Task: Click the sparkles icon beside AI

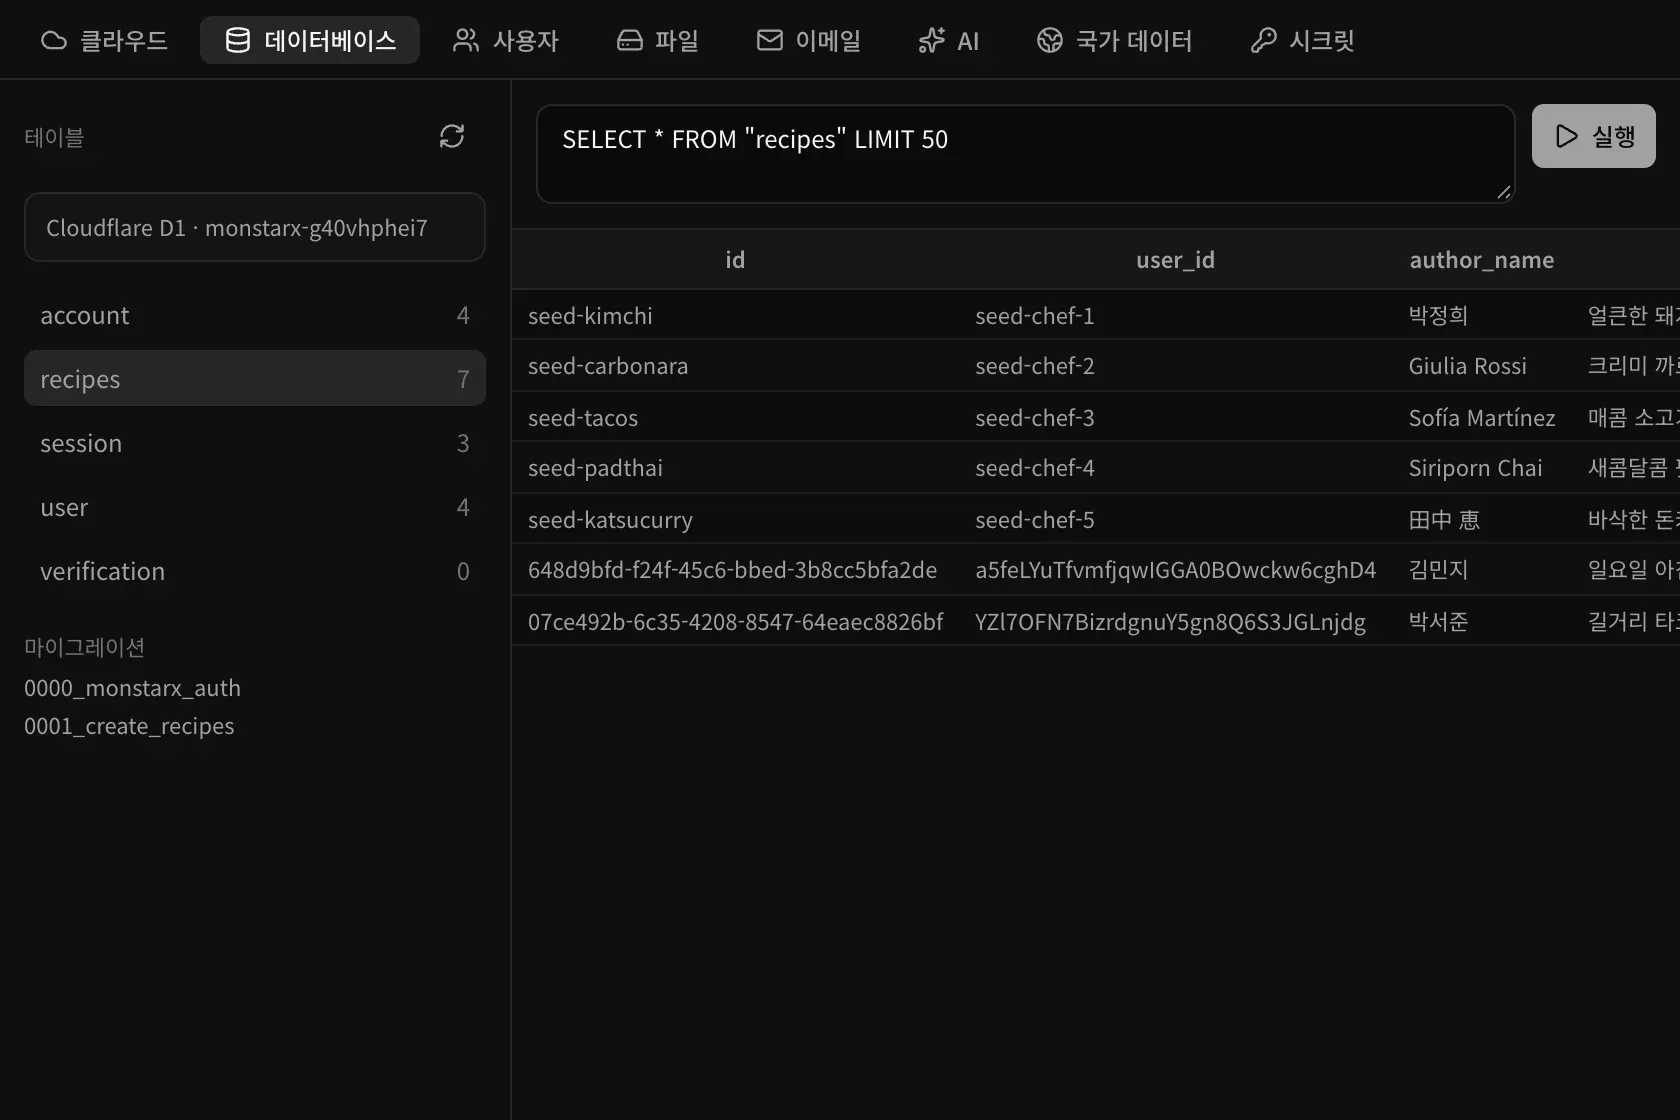Action: point(932,41)
